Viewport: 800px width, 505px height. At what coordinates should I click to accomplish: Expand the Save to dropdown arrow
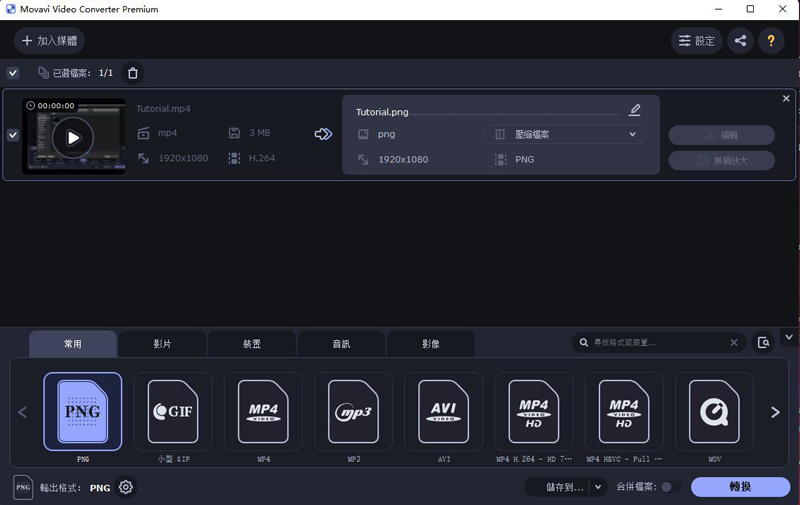click(598, 487)
